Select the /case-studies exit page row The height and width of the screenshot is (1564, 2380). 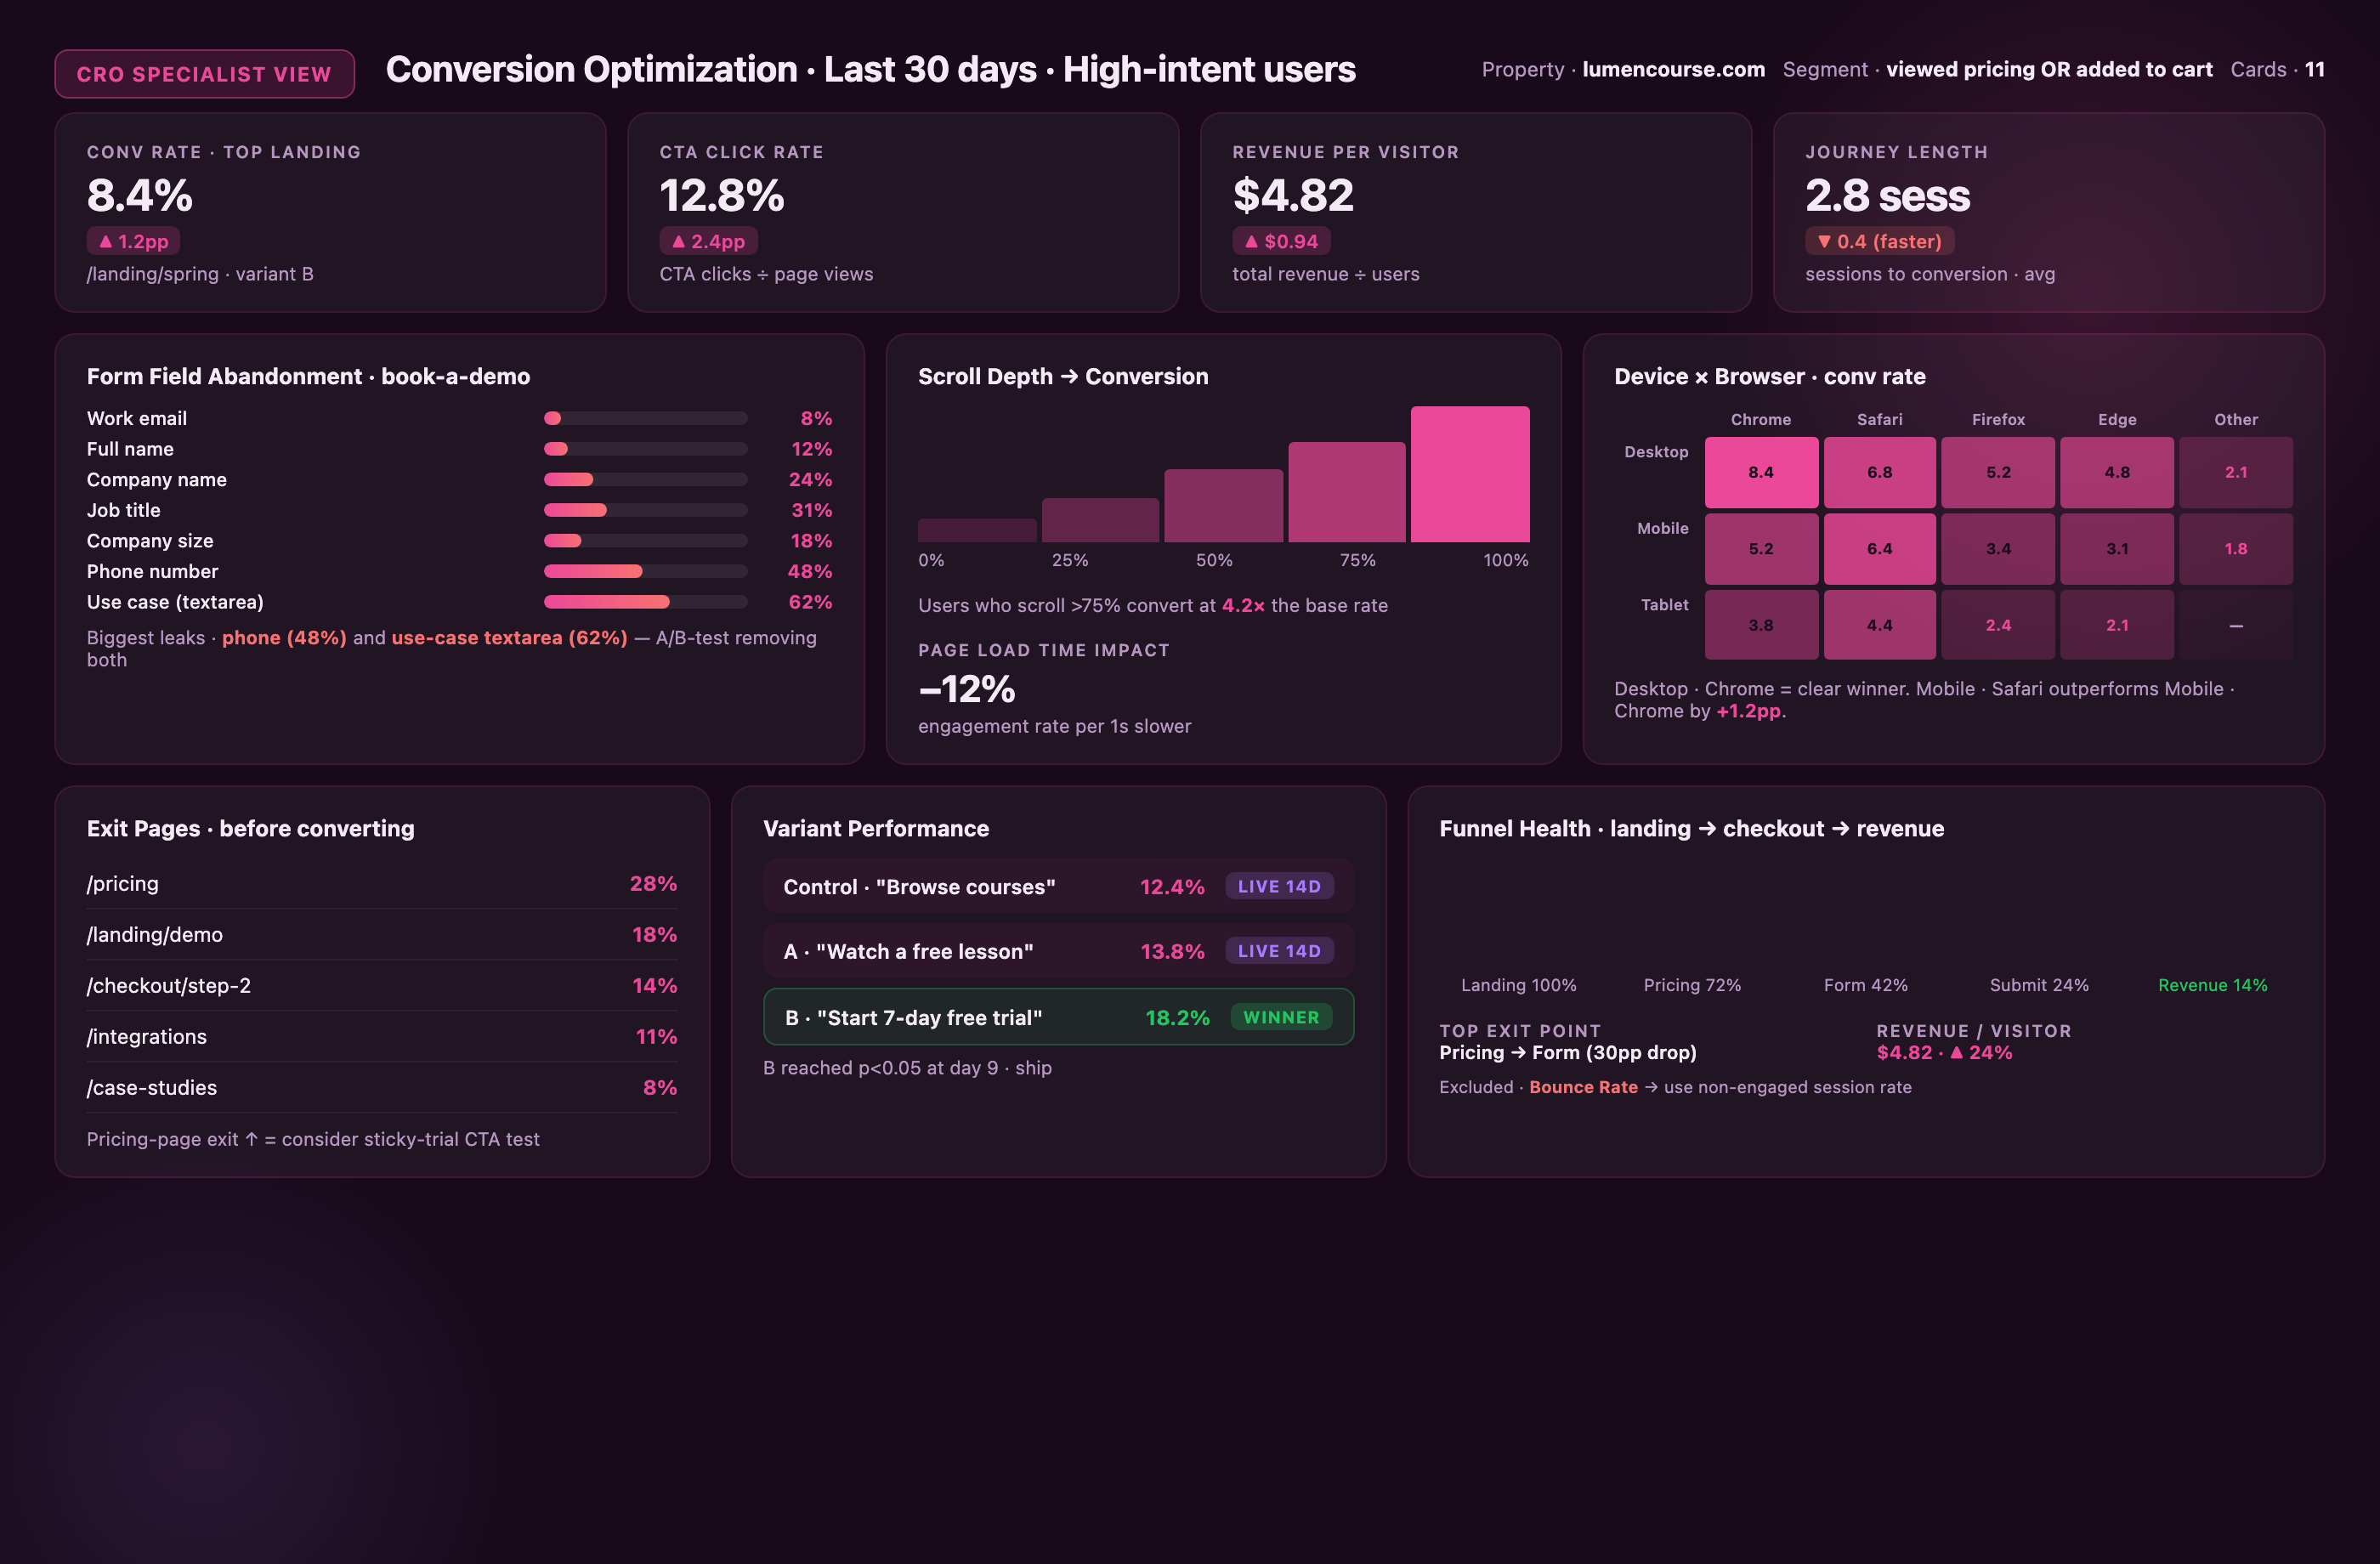pos(382,1088)
